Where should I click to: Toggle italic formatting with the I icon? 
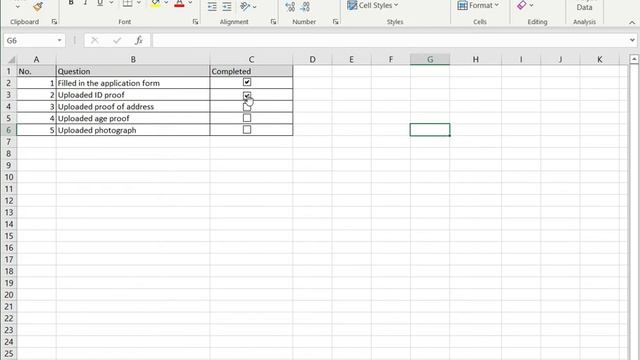click(85, 3)
